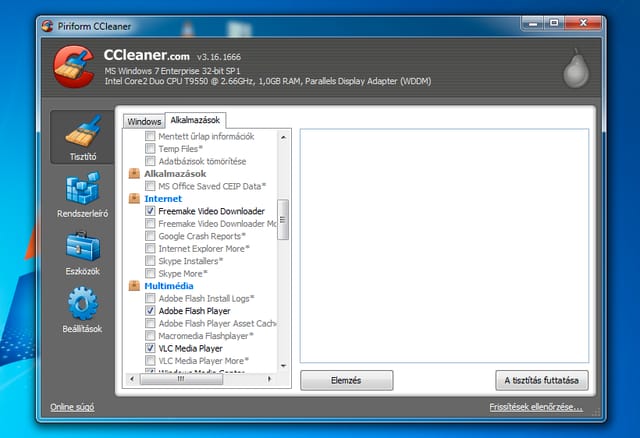
Task: Check Skype More option
Action: tap(150, 273)
